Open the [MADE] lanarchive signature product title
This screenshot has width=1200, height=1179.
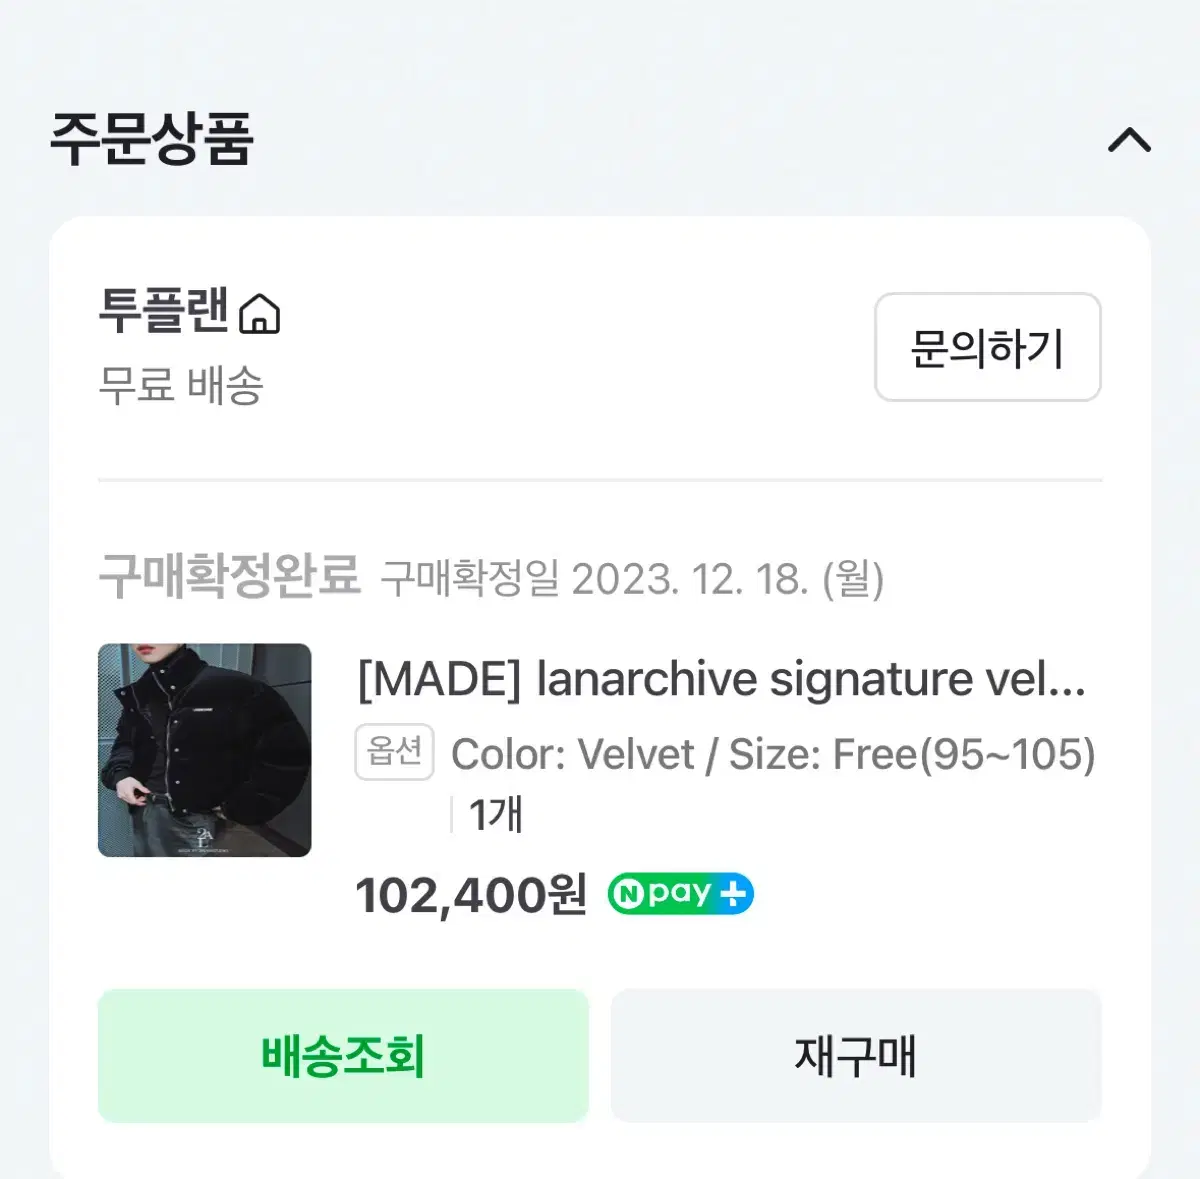(721, 680)
